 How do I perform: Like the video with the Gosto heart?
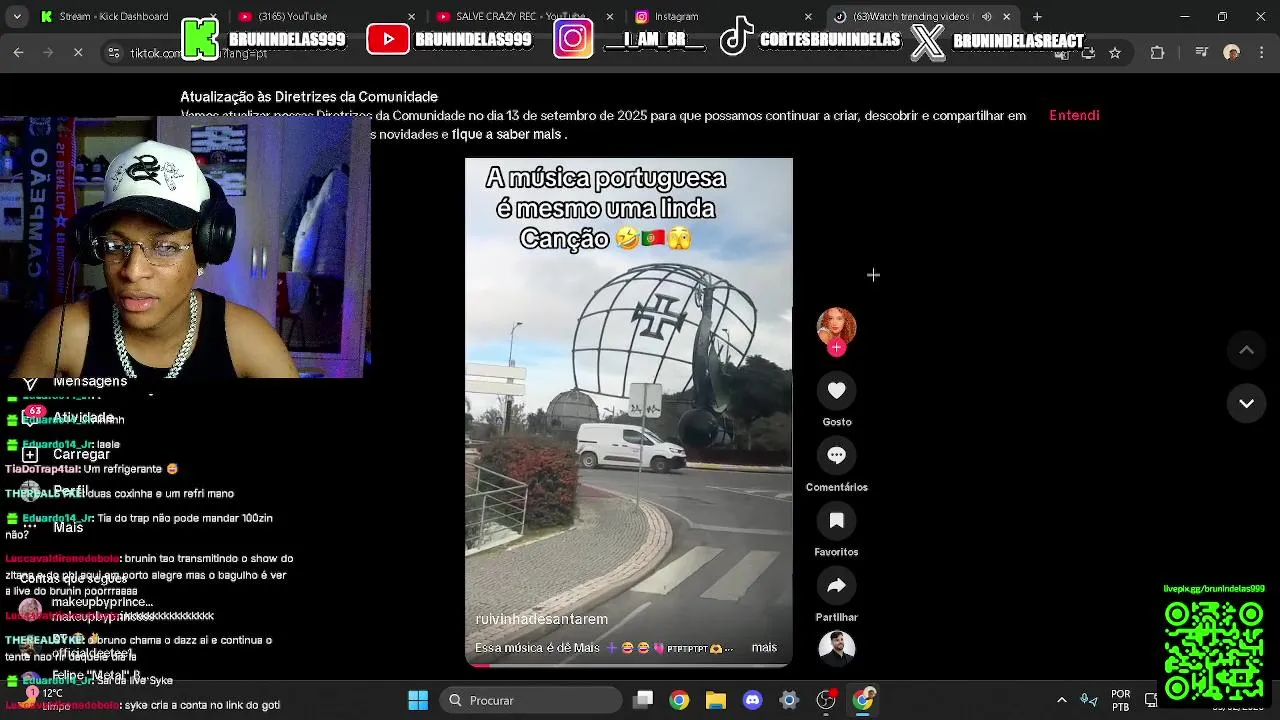pos(837,391)
